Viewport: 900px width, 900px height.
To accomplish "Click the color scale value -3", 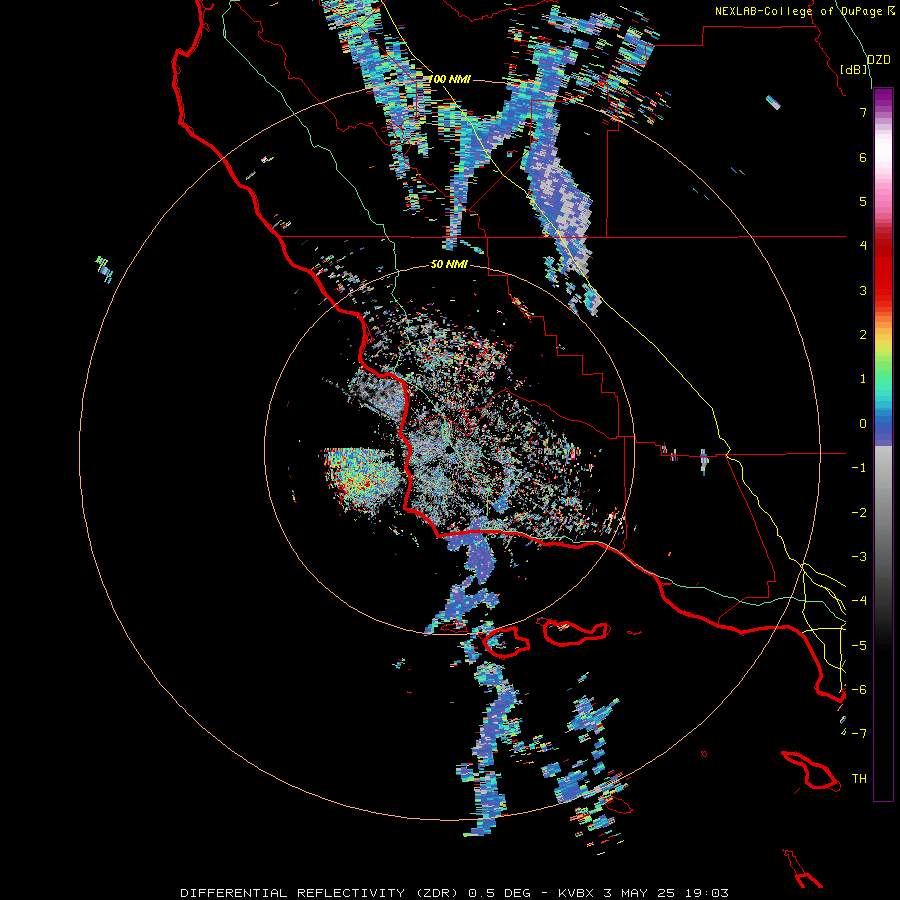I will point(859,557).
